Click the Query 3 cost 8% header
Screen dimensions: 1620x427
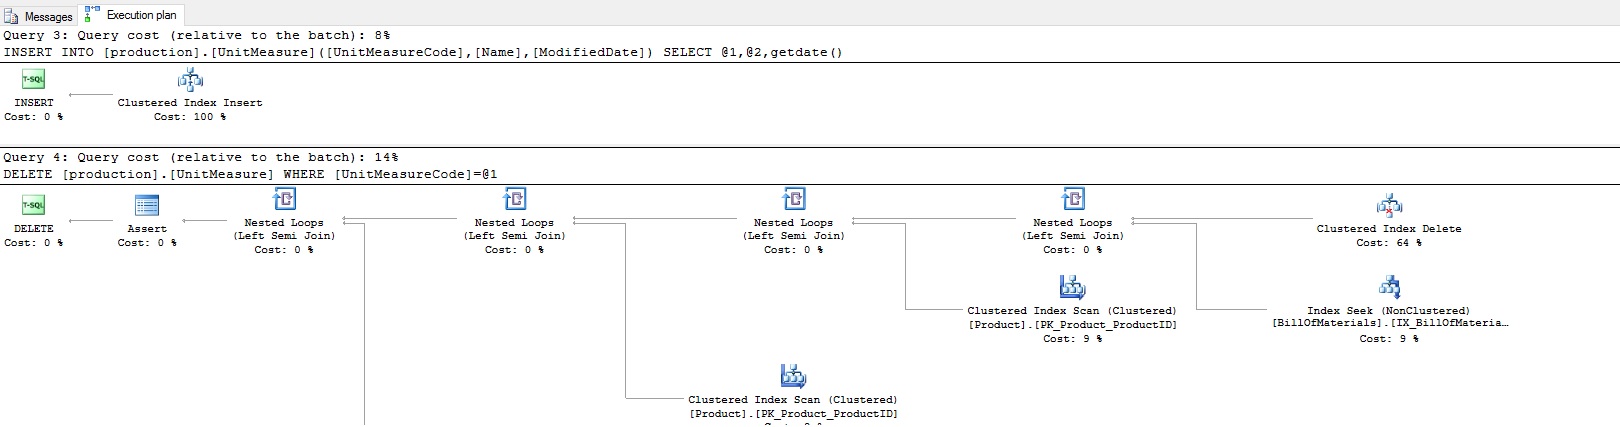coord(196,35)
